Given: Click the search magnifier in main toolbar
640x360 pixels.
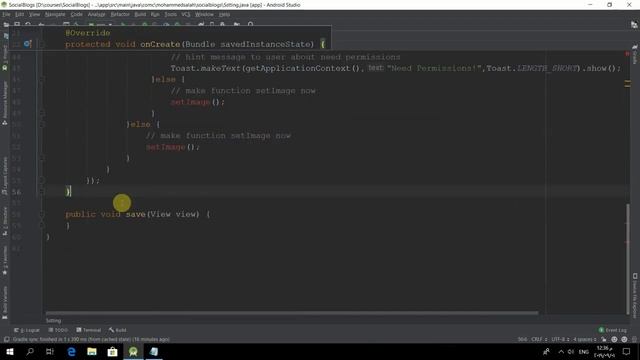Looking at the screenshot, I should tap(250, 25).
